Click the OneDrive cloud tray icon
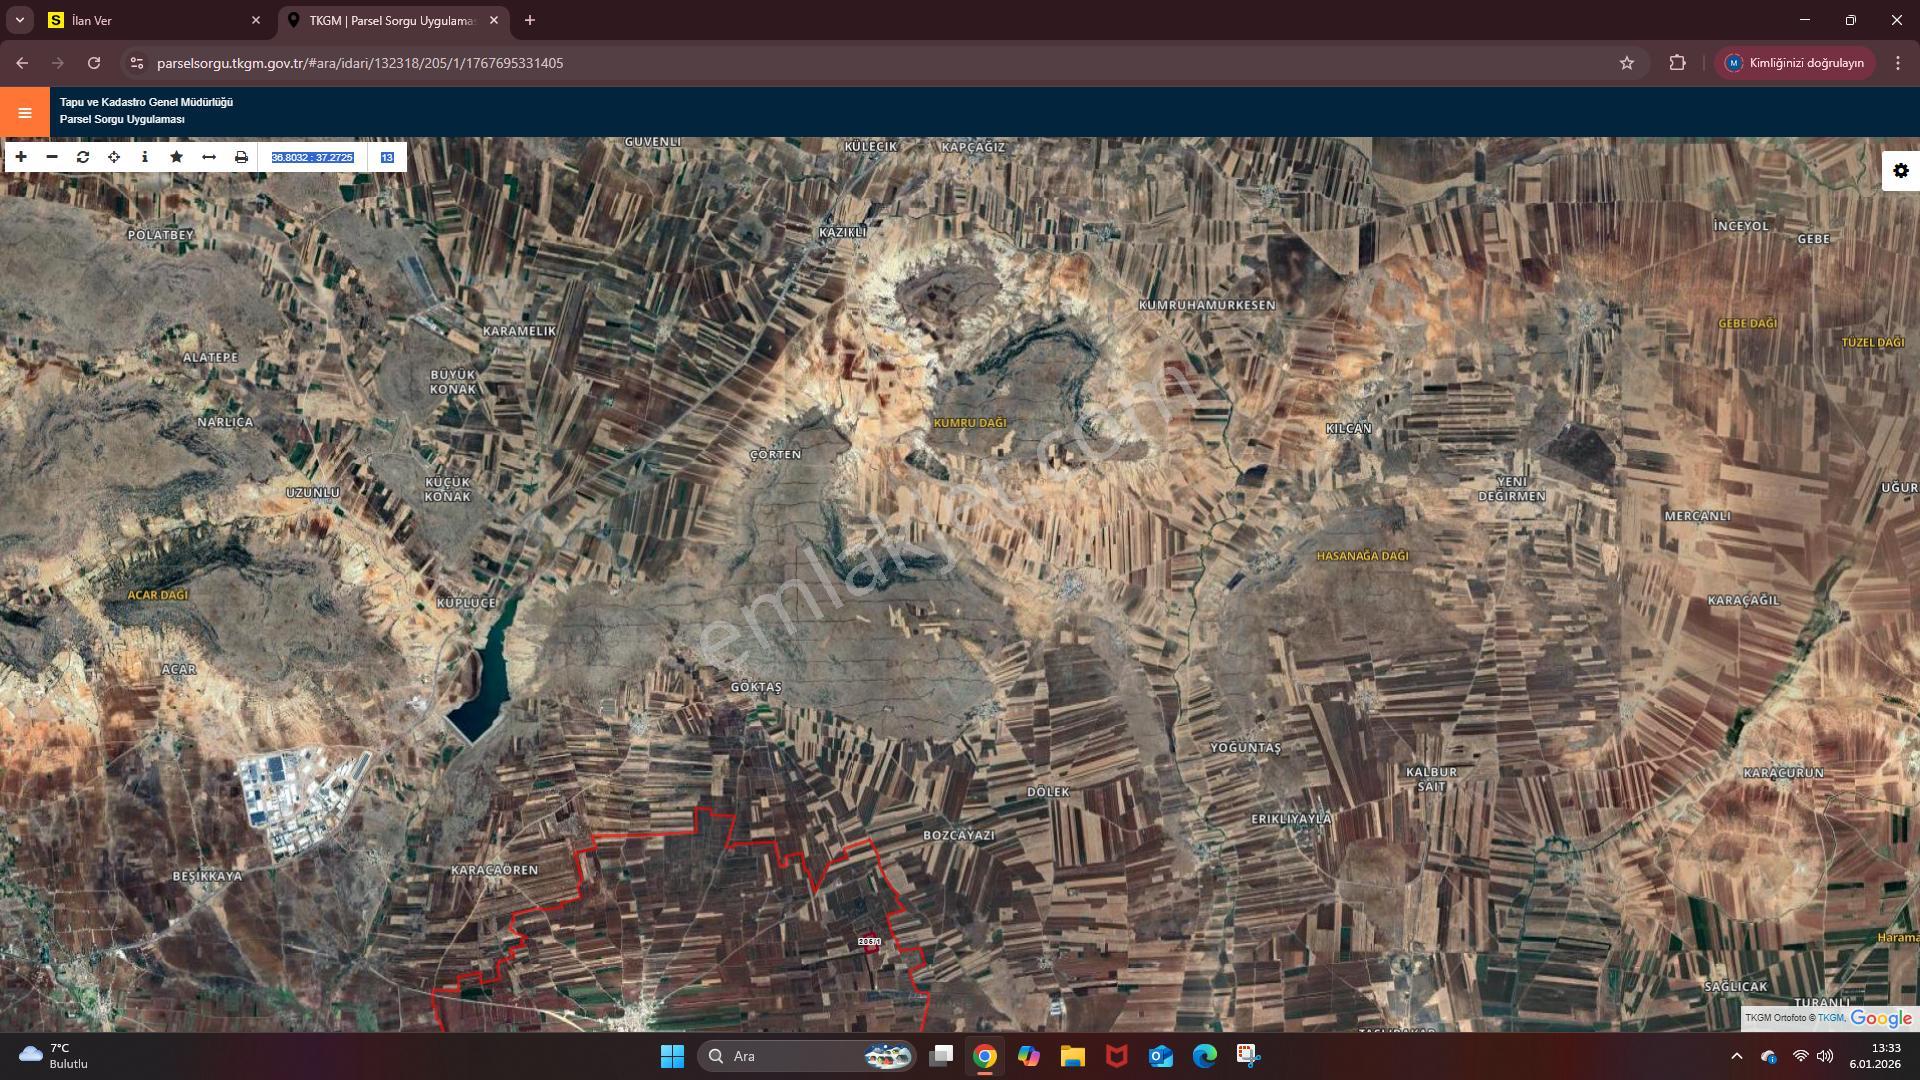 [x=1769, y=1056]
